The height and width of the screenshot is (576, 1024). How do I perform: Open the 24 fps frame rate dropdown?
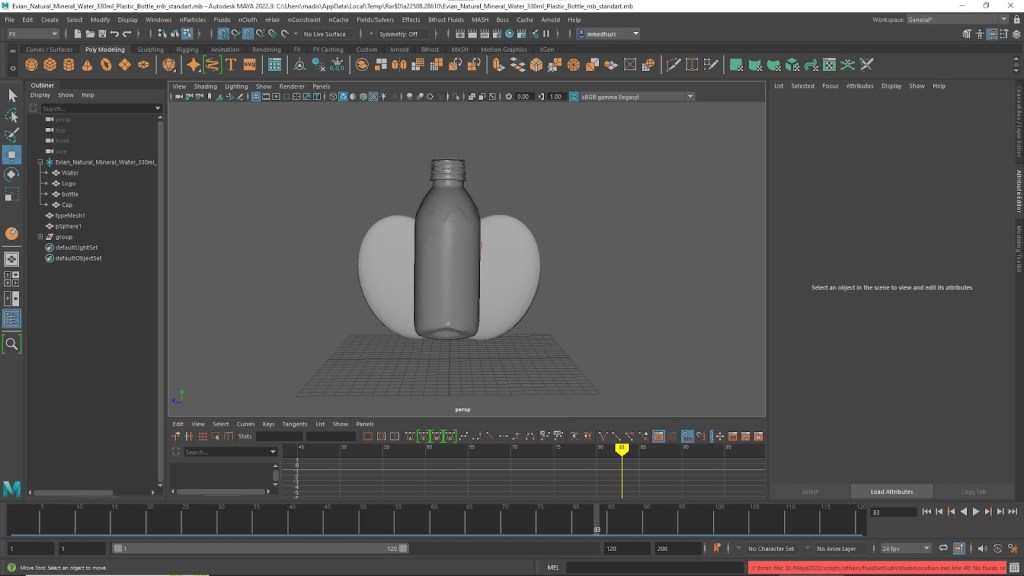(x=905, y=549)
